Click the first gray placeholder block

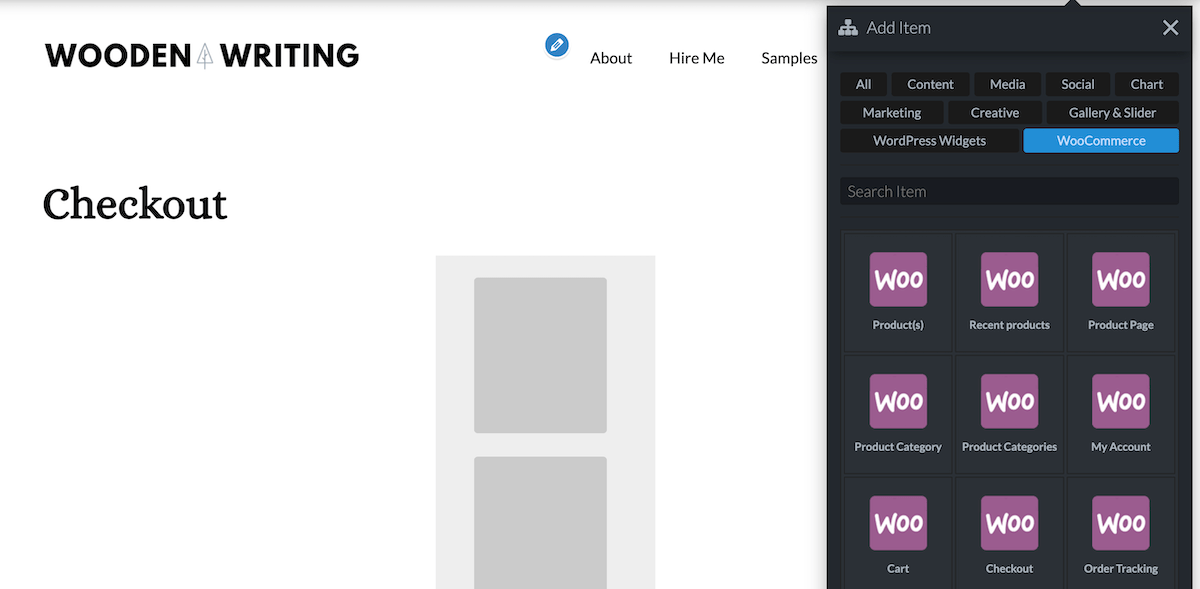[x=540, y=355]
